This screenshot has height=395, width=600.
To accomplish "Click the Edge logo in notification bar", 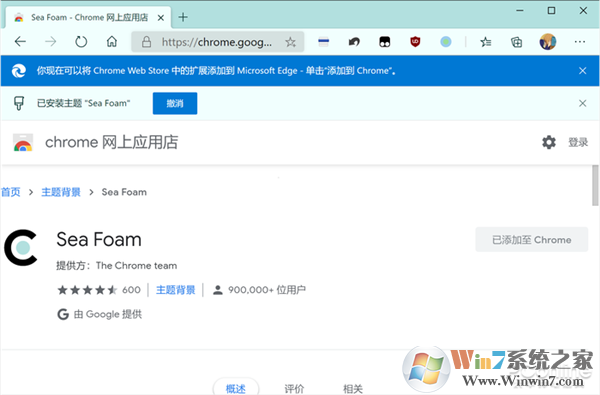I will point(18,71).
